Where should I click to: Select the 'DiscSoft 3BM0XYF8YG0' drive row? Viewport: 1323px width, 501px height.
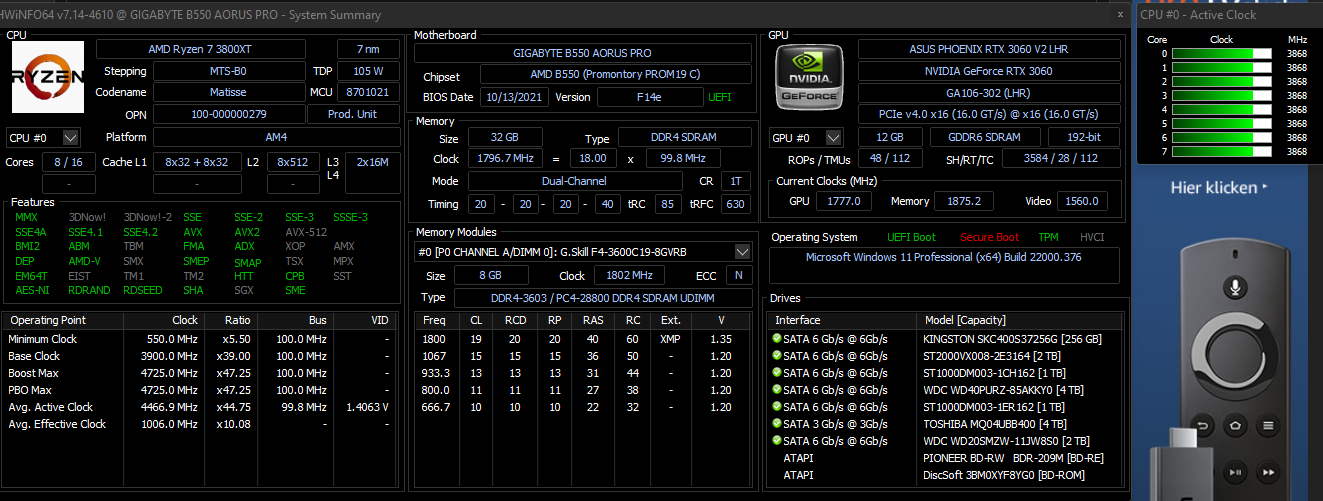click(x=948, y=475)
